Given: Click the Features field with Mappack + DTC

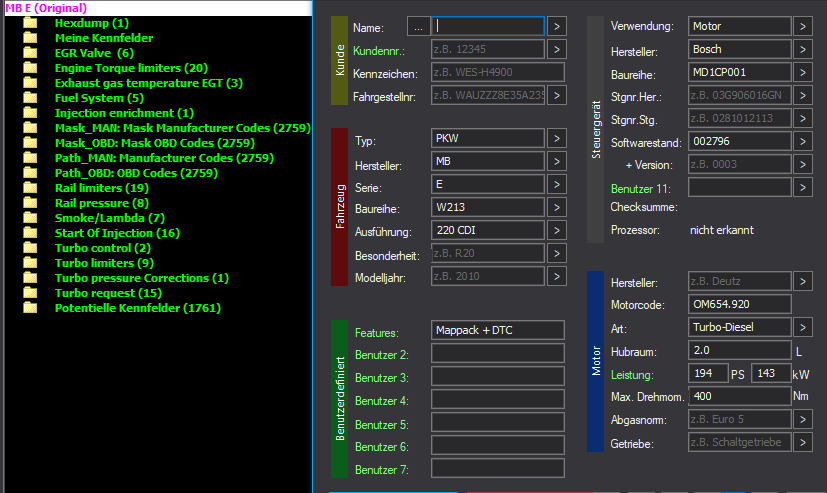Looking at the screenshot, I should click(x=498, y=330).
